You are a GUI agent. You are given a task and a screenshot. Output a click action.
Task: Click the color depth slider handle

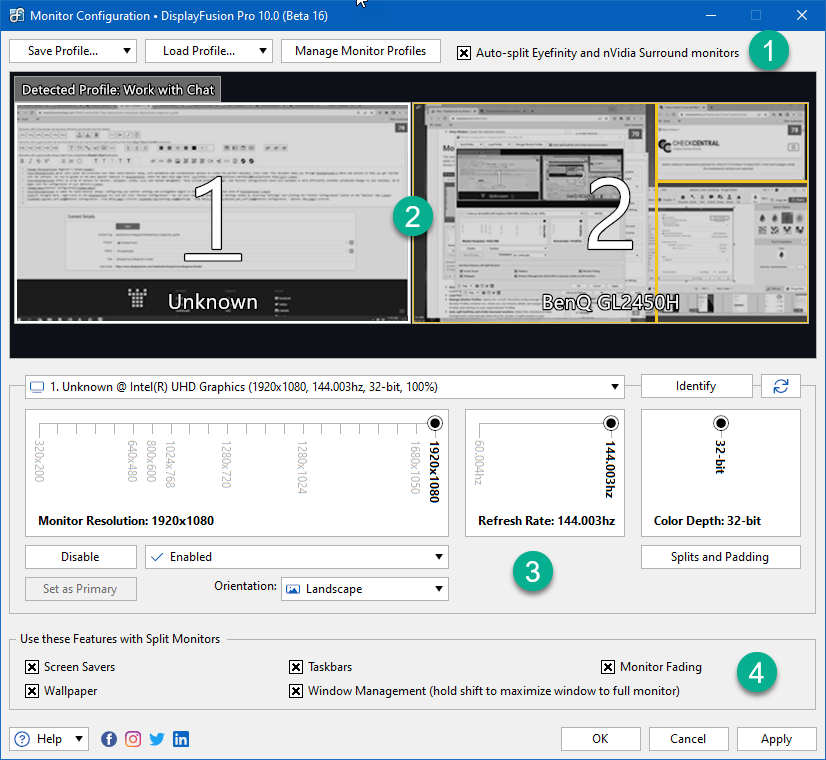(721, 423)
